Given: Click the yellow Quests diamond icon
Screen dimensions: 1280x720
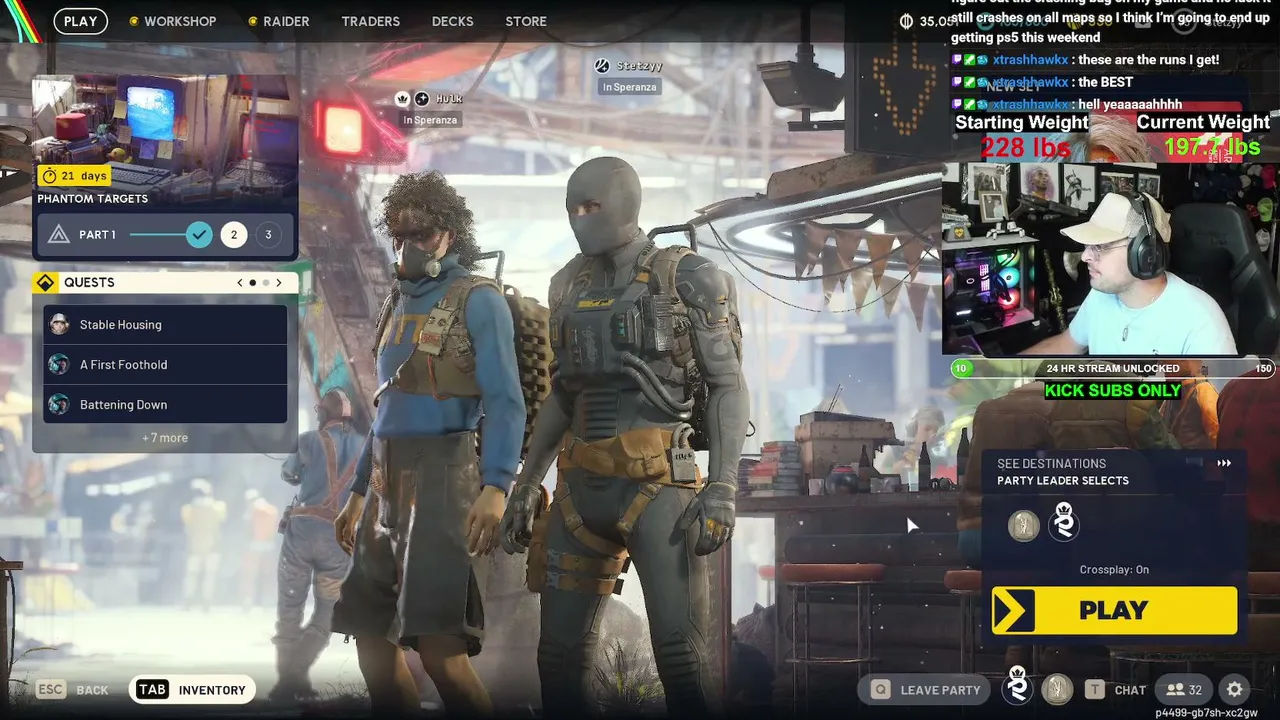Looking at the screenshot, I should 45,283.
